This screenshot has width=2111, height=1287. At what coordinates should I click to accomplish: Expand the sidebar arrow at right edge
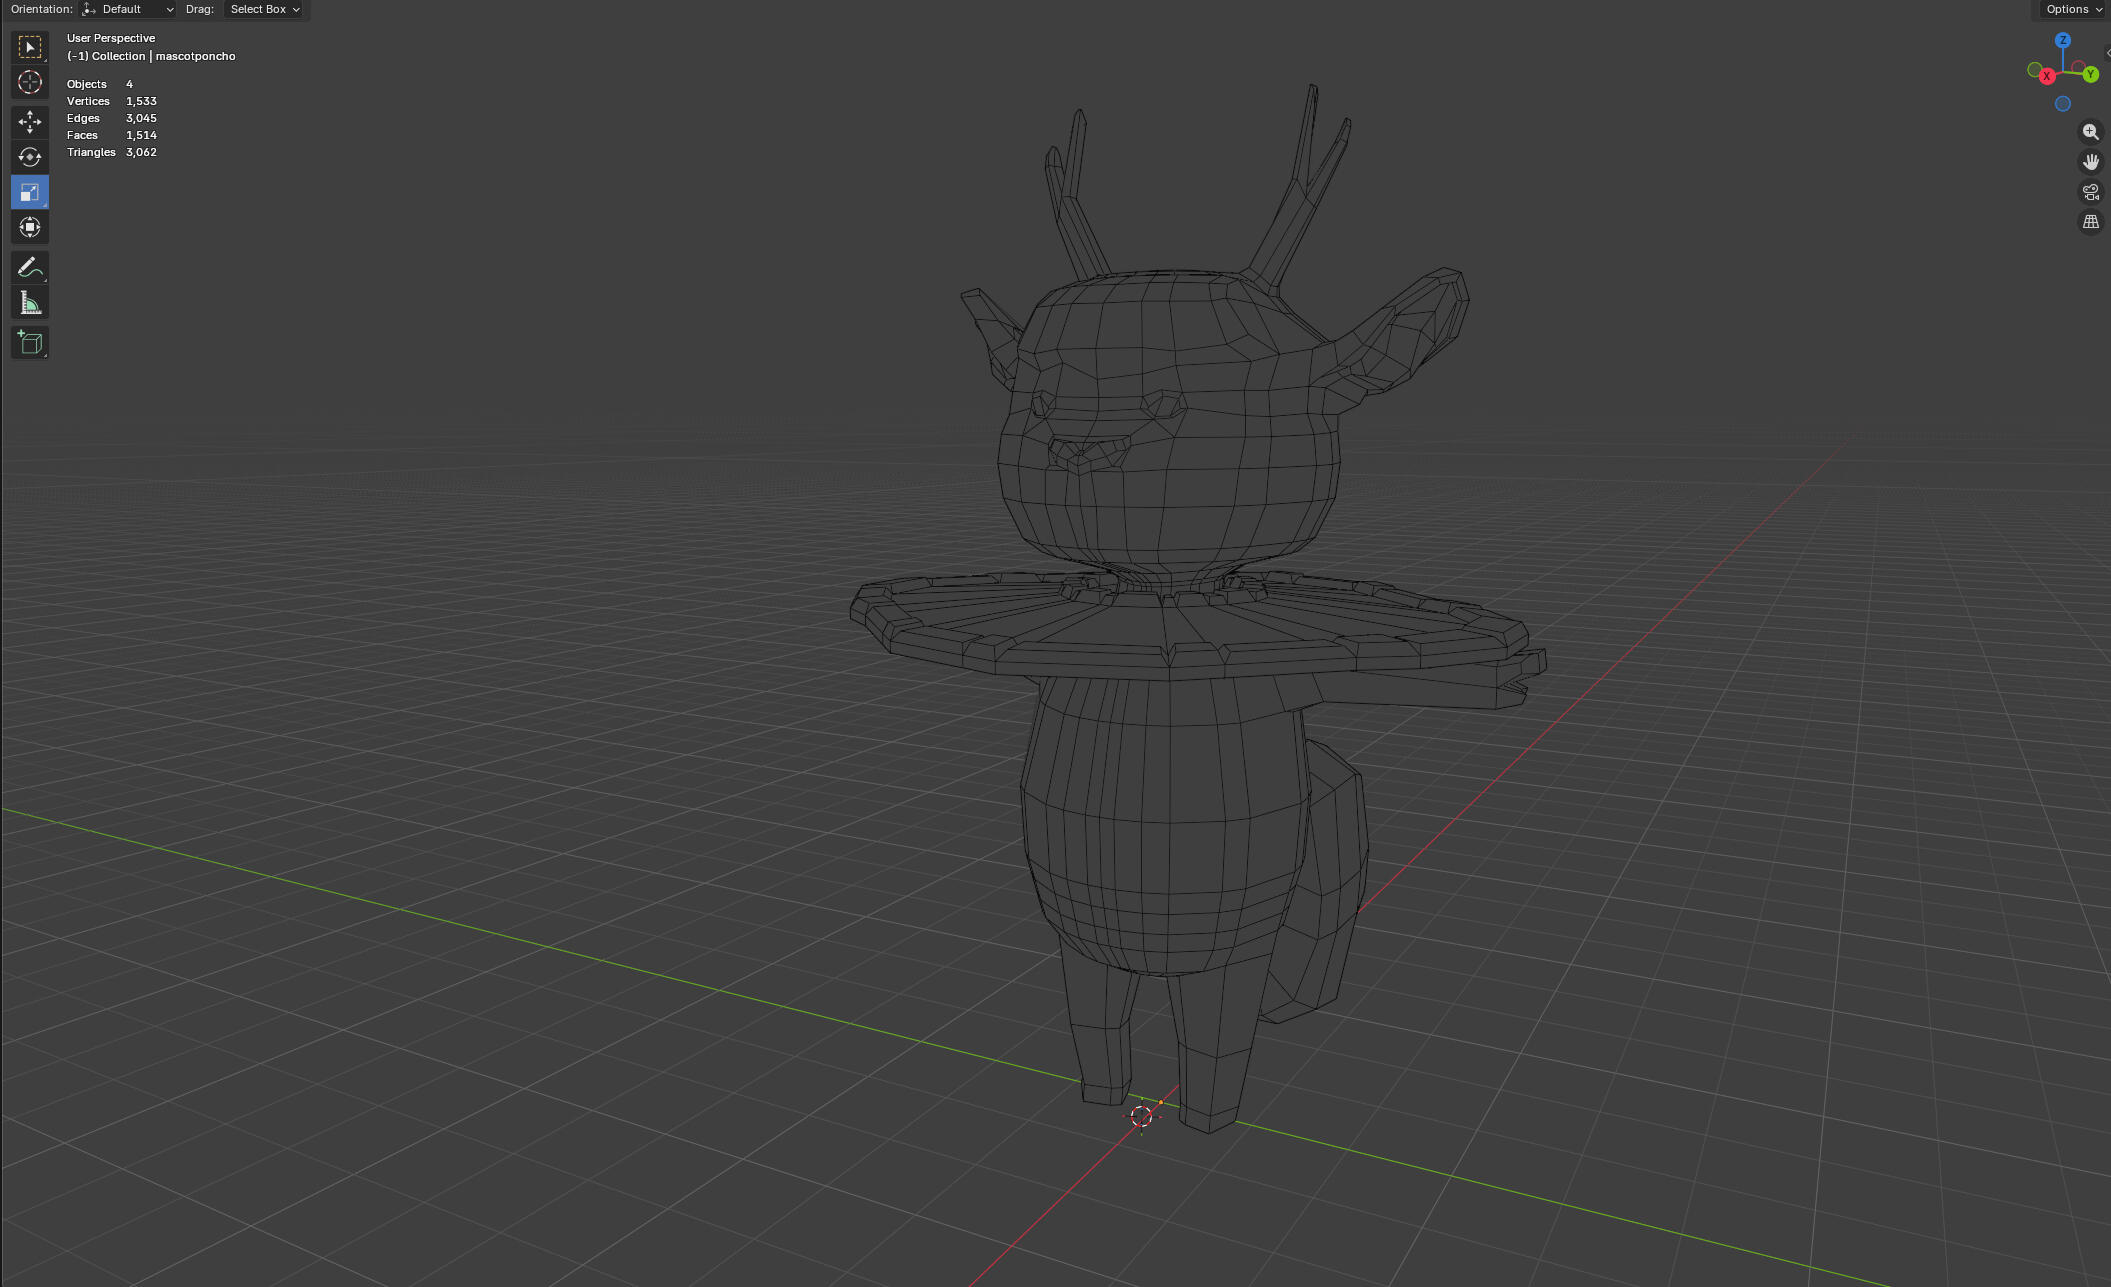[x=2107, y=53]
